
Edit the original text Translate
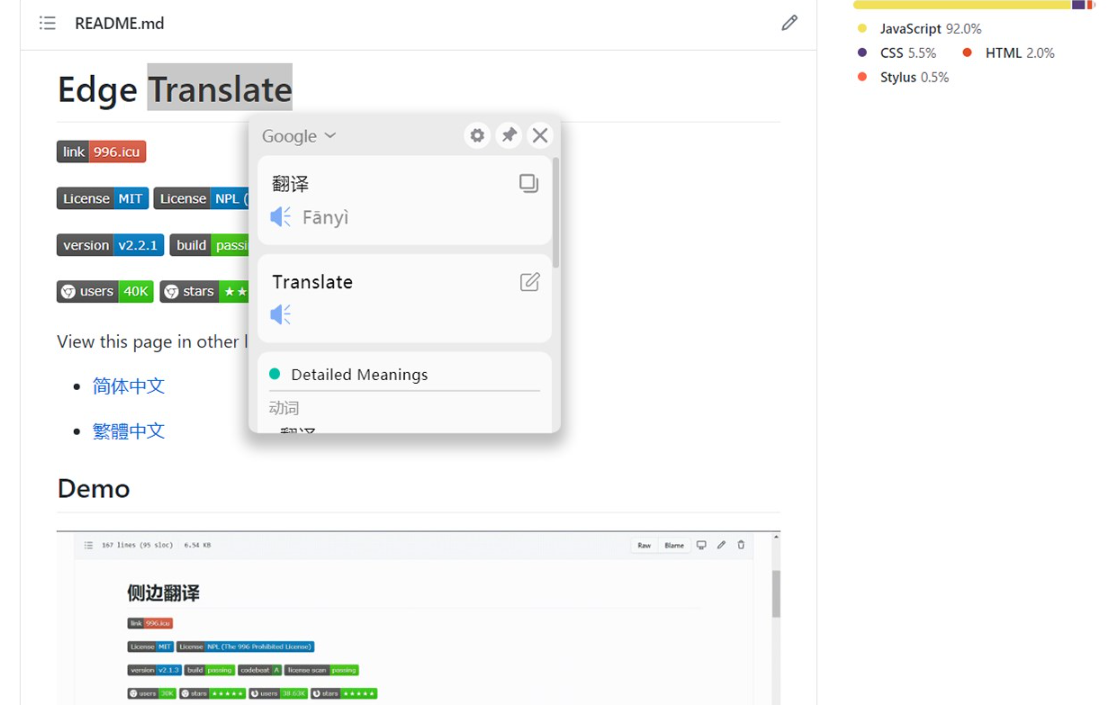[529, 282]
